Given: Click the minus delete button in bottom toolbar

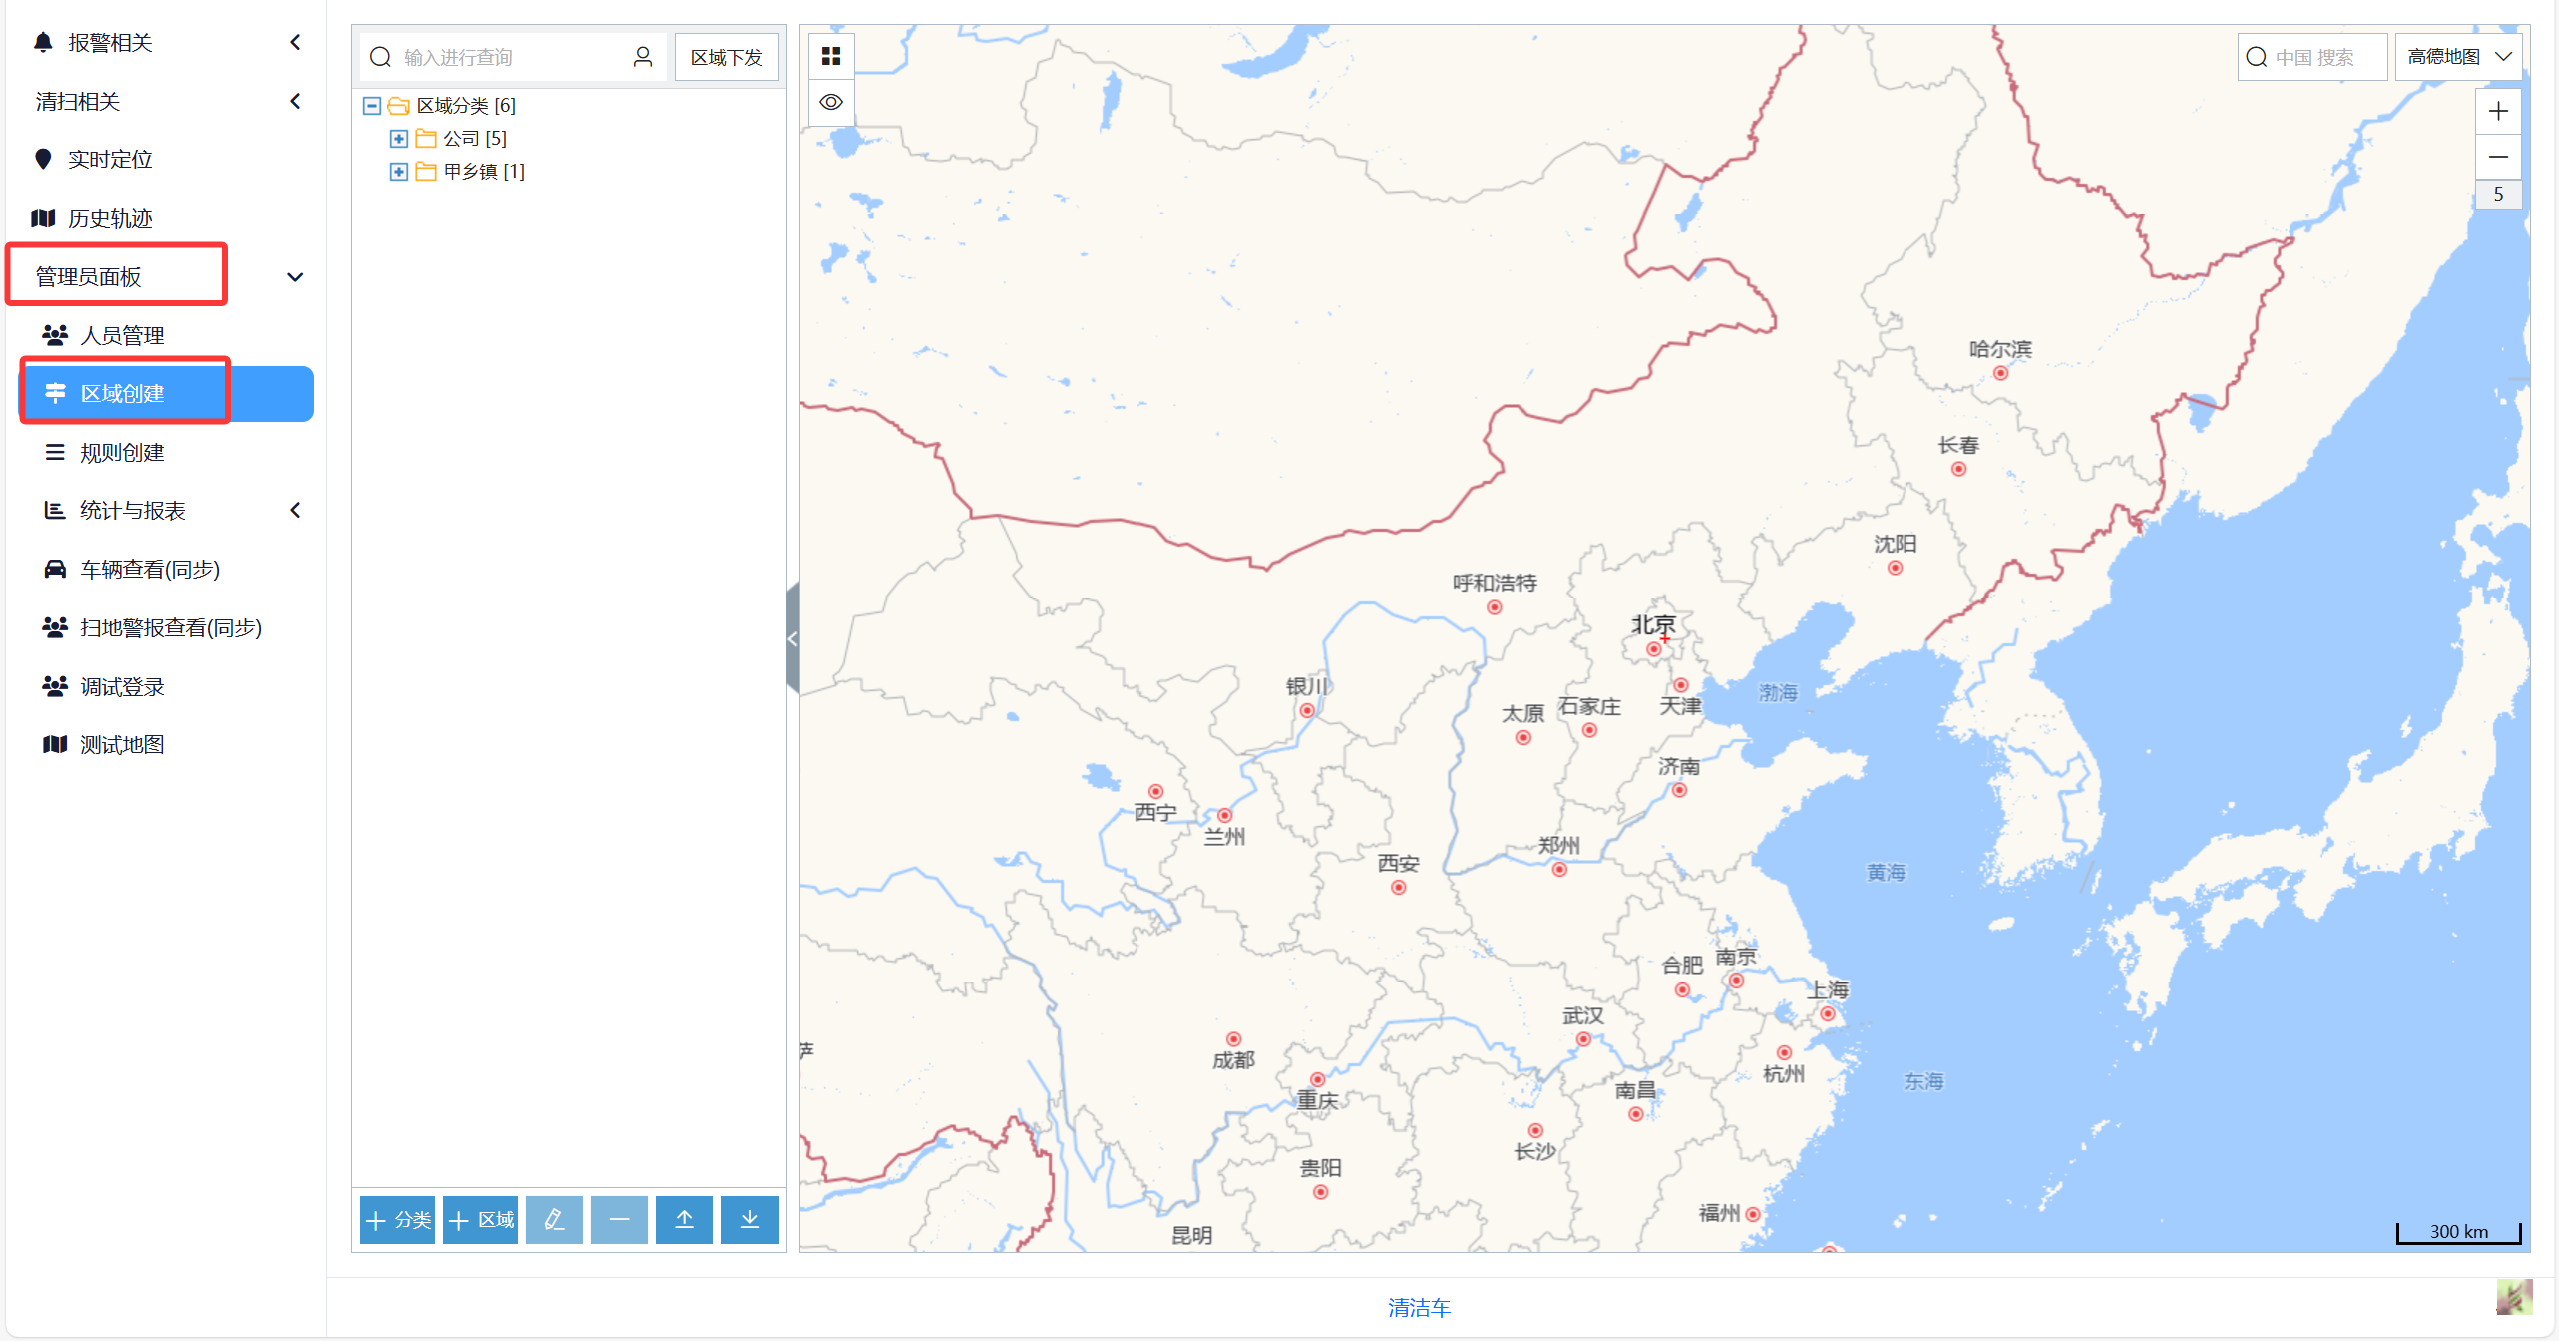Looking at the screenshot, I should 619,1219.
